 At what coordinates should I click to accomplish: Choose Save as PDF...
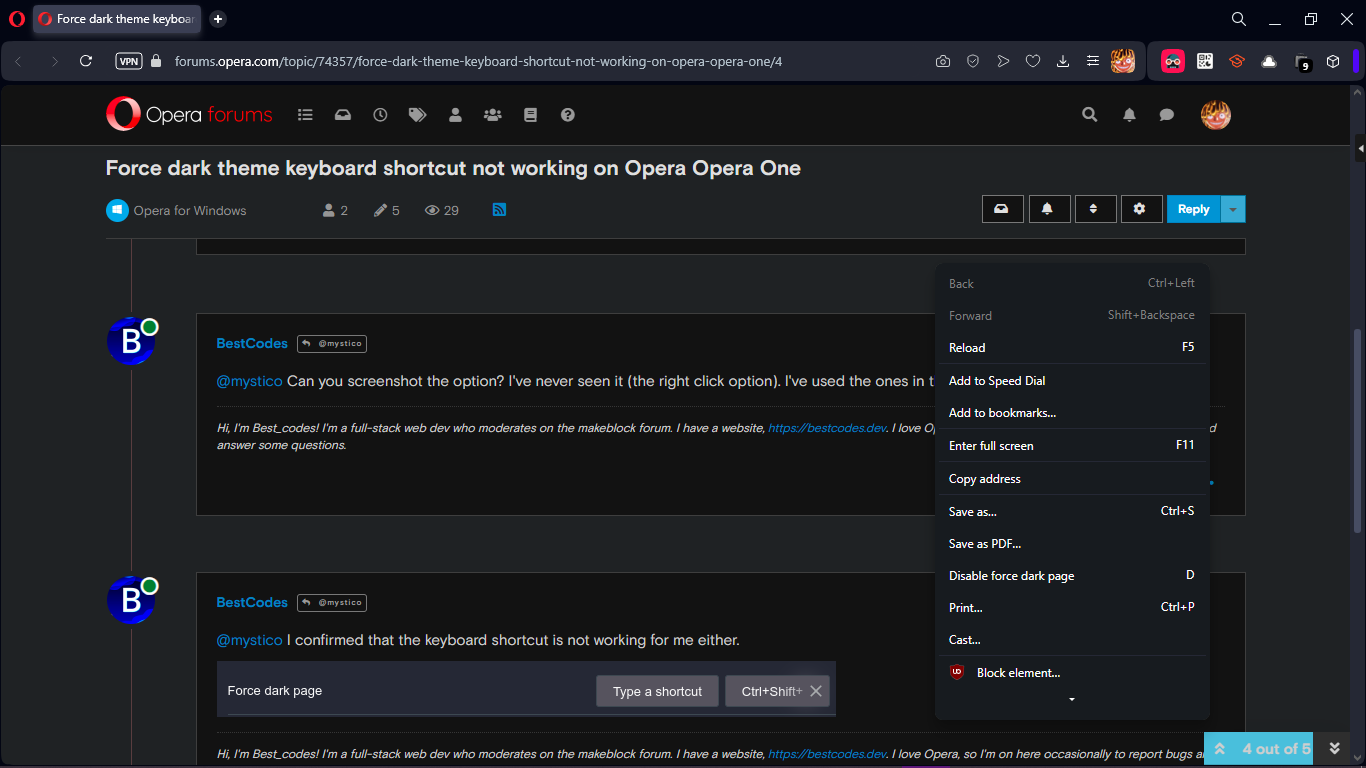[x=1072, y=544]
